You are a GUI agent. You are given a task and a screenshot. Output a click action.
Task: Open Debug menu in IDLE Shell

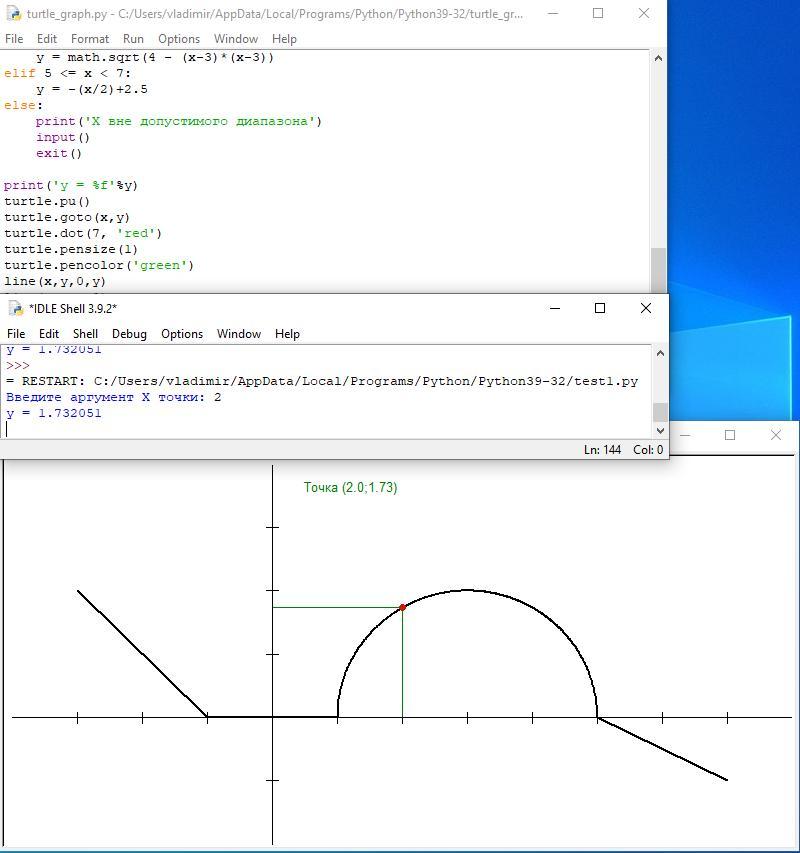click(x=129, y=333)
